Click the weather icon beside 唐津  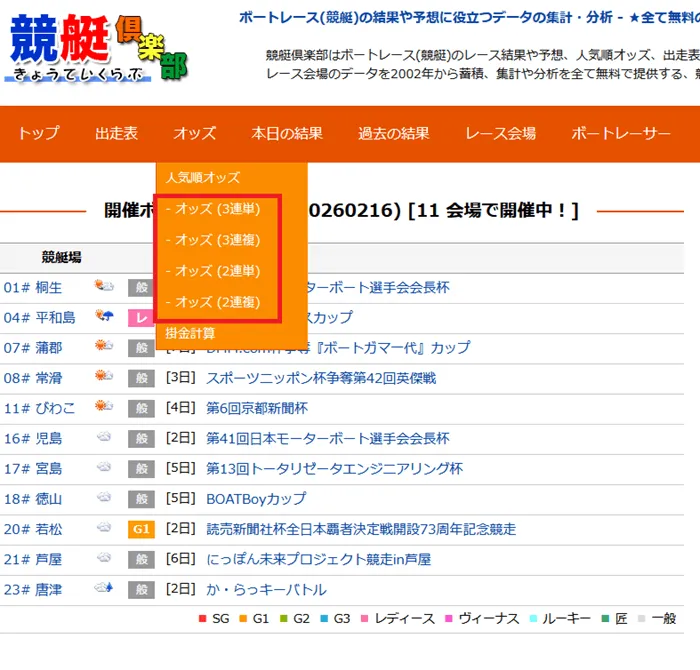click(103, 589)
